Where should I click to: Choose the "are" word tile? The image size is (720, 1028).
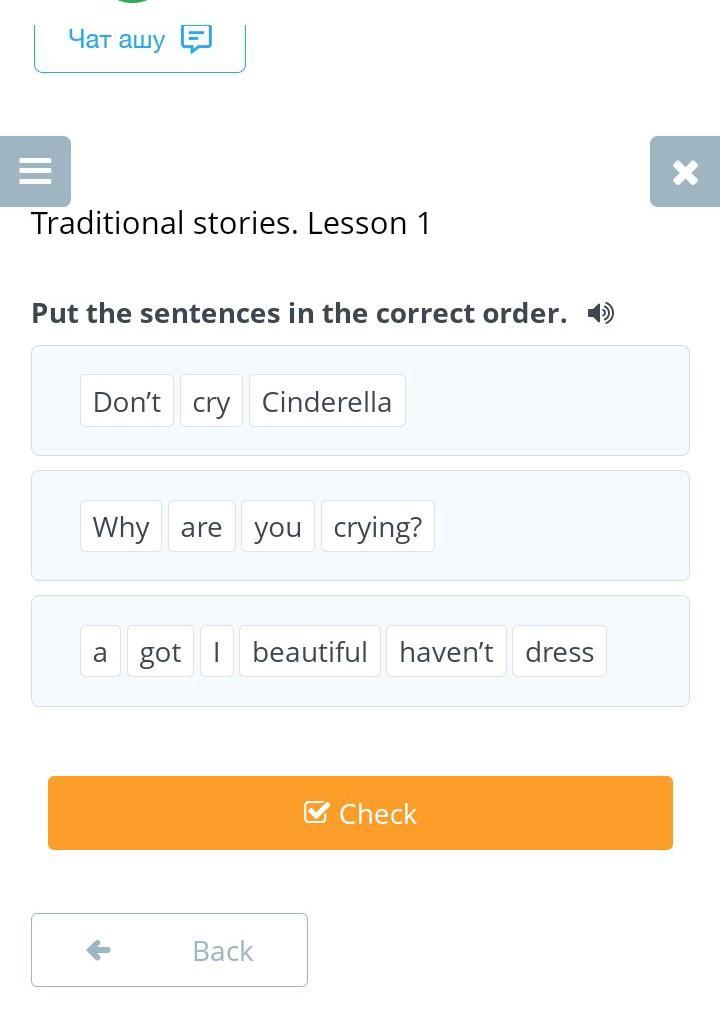click(x=202, y=526)
